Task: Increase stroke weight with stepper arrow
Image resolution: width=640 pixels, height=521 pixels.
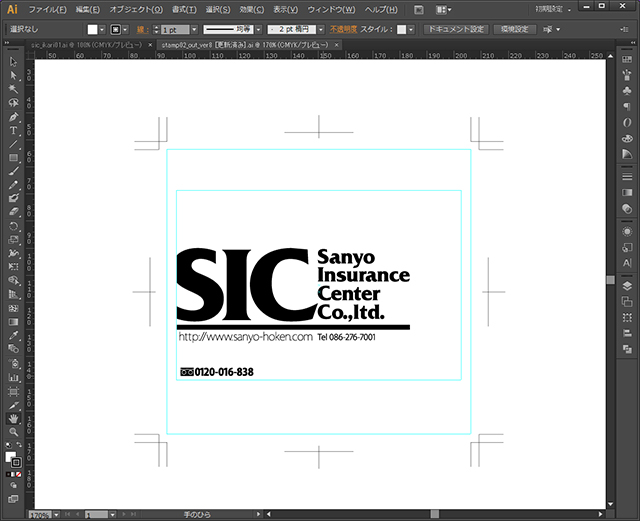Action: [156, 27]
